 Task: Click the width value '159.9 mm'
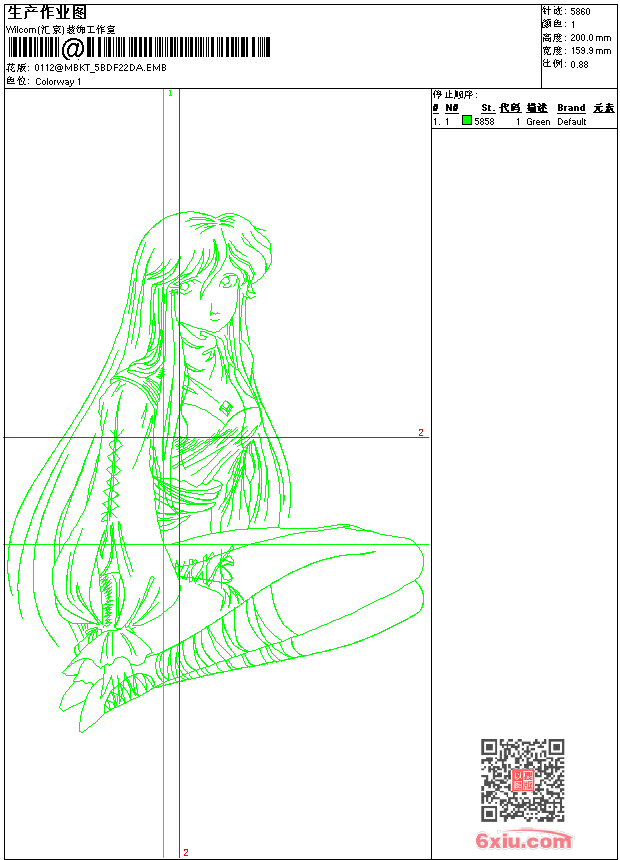point(590,50)
